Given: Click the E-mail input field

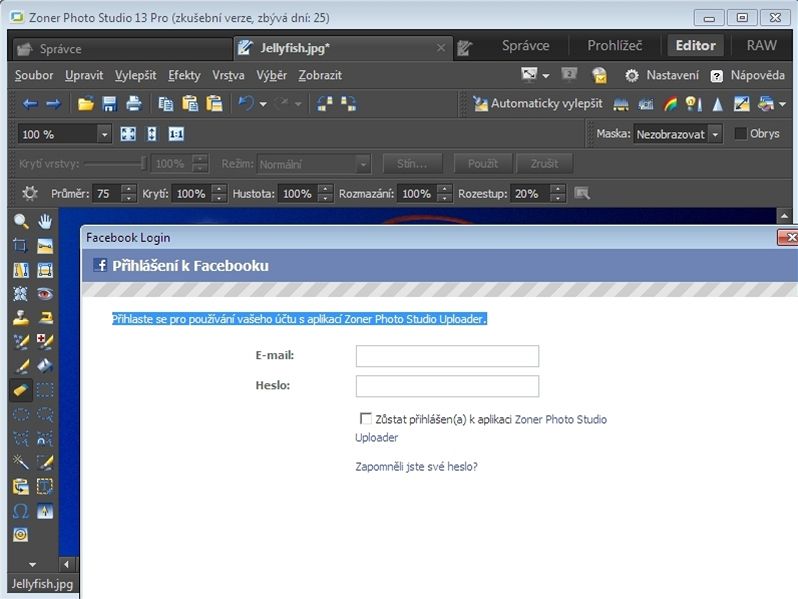Looking at the screenshot, I should coord(447,356).
